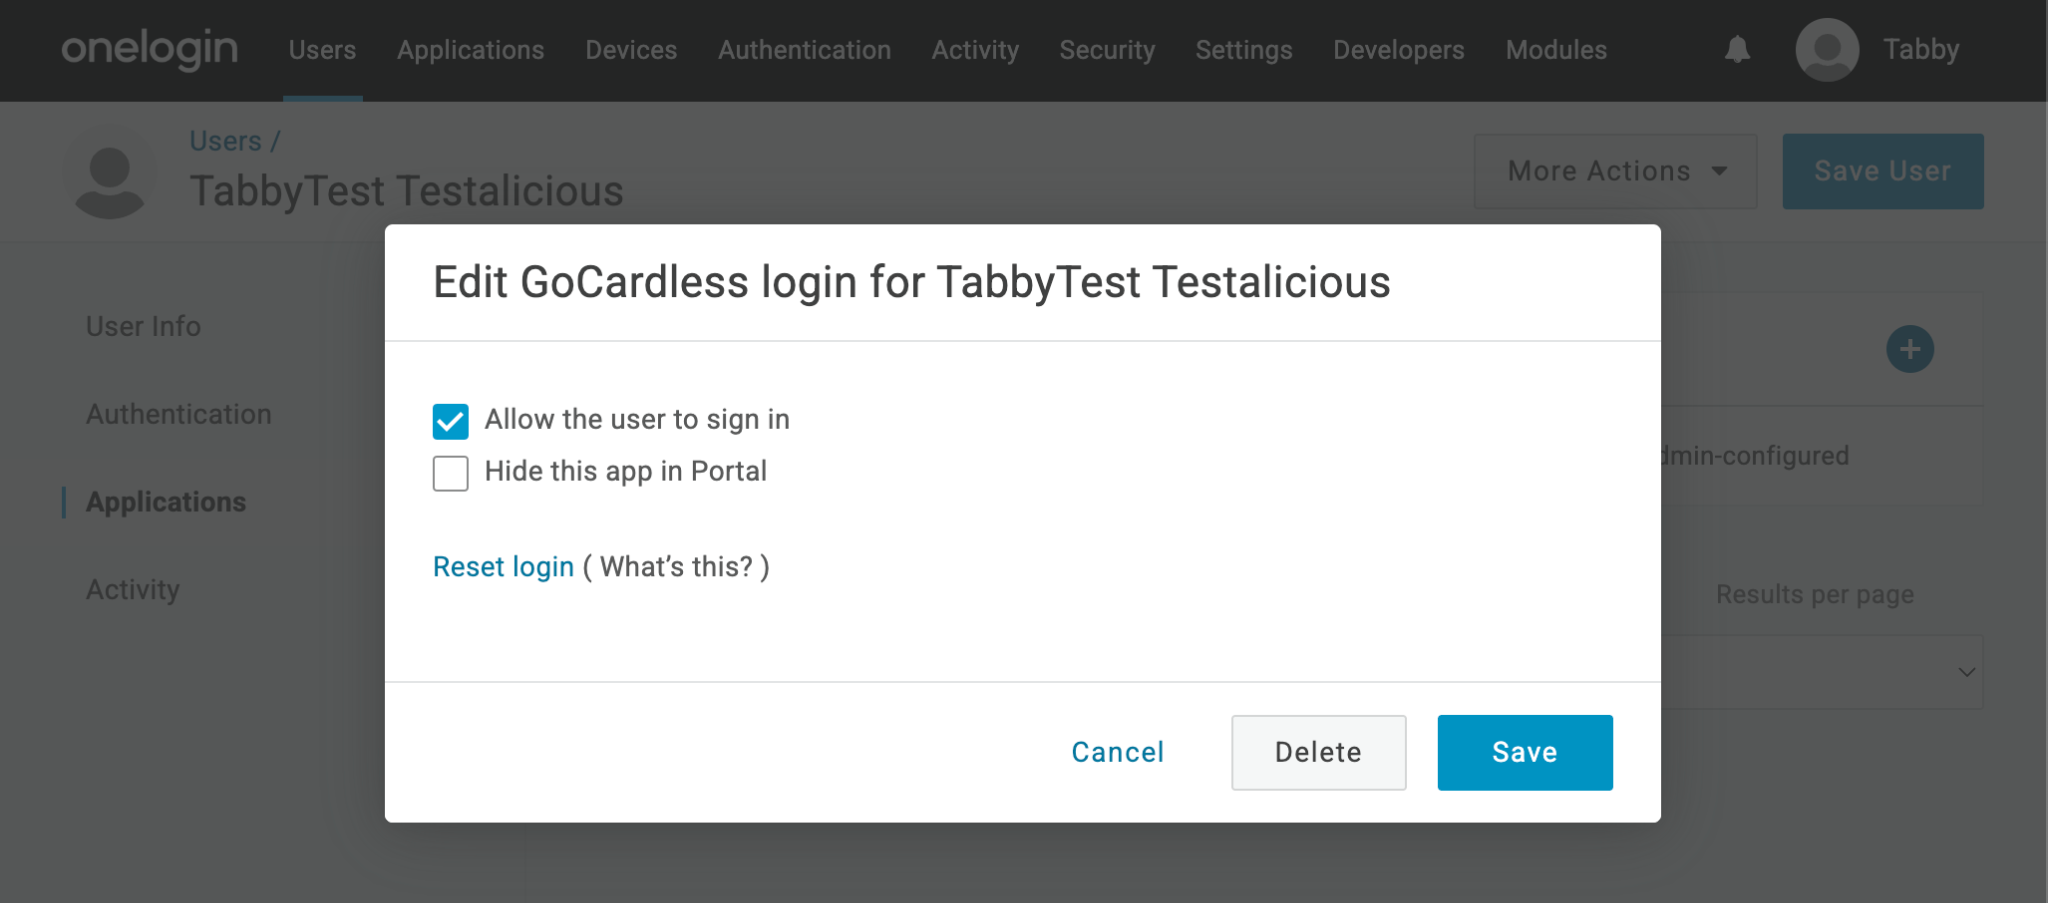The image size is (2048, 903).
Task: Uncheck Allow the user to sign in
Action: [450, 421]
